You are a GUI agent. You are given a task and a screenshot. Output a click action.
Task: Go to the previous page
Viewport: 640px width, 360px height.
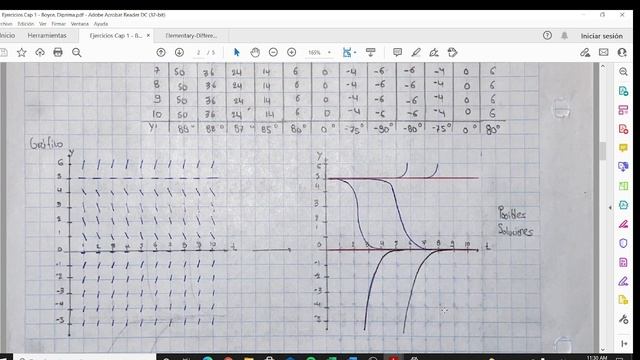(x=161, y=52)
